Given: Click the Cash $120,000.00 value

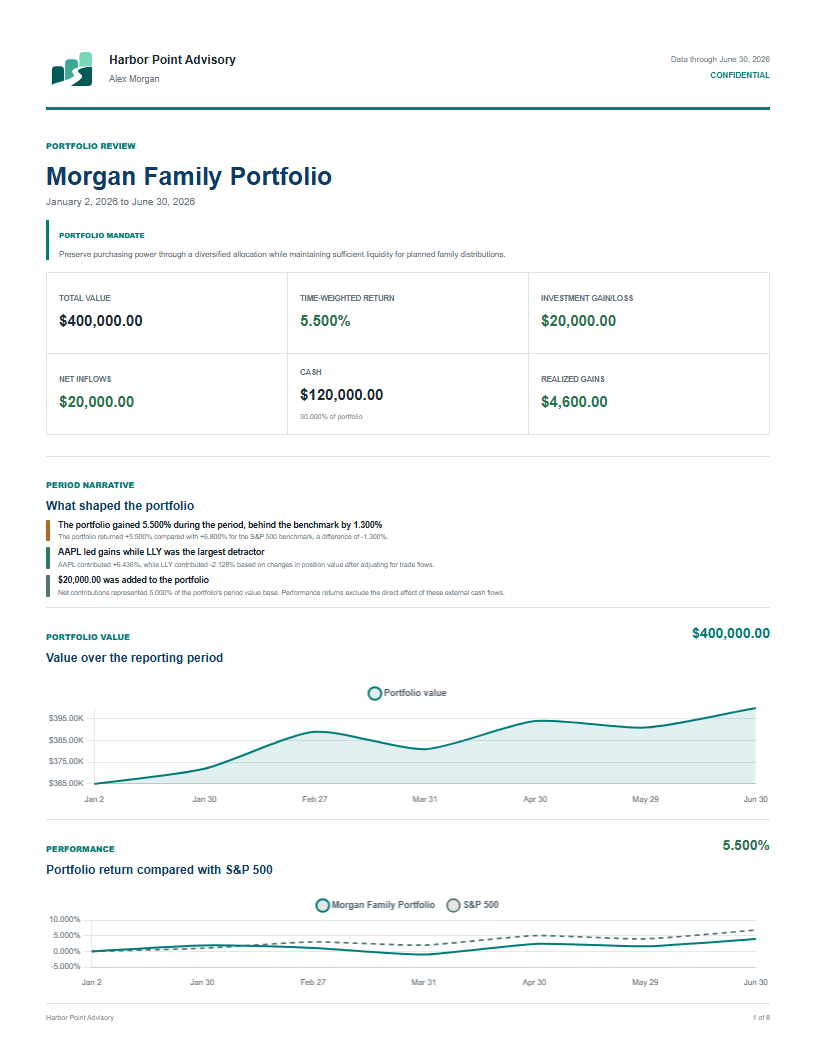Looking at the screenshot, I should pos(341,395).
